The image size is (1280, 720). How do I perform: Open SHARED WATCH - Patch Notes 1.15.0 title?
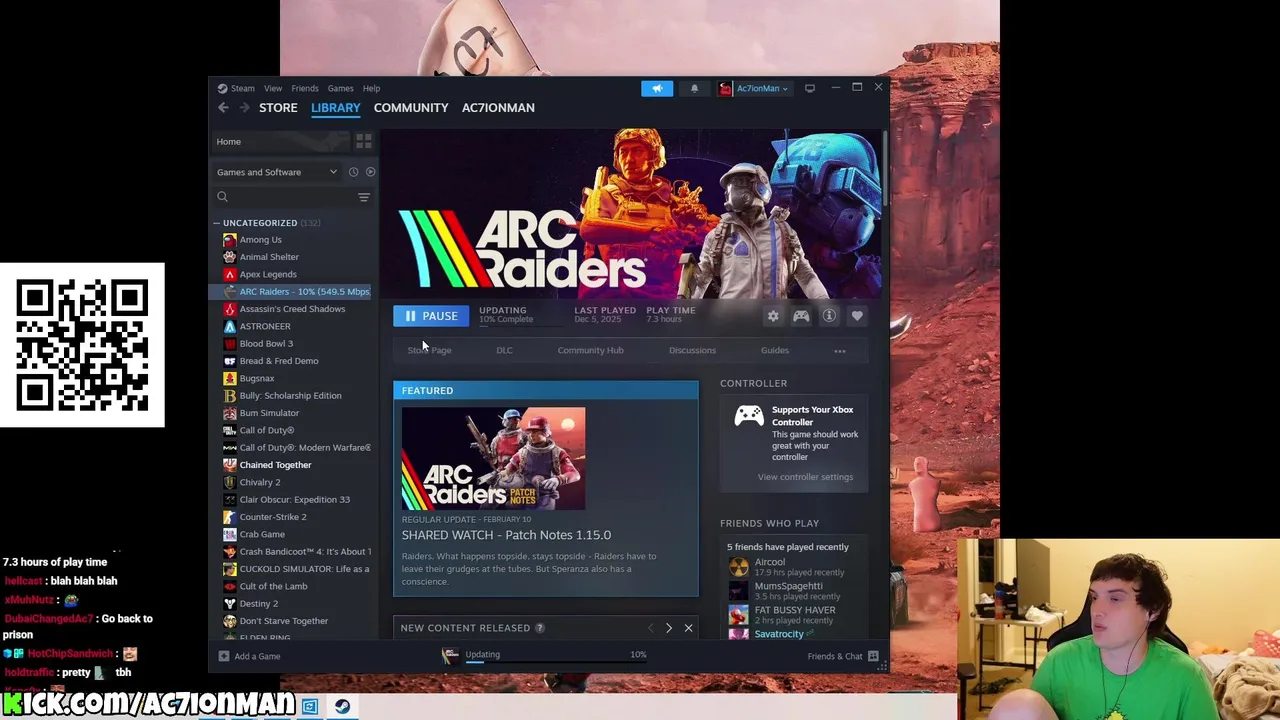(x=506, y=535)
